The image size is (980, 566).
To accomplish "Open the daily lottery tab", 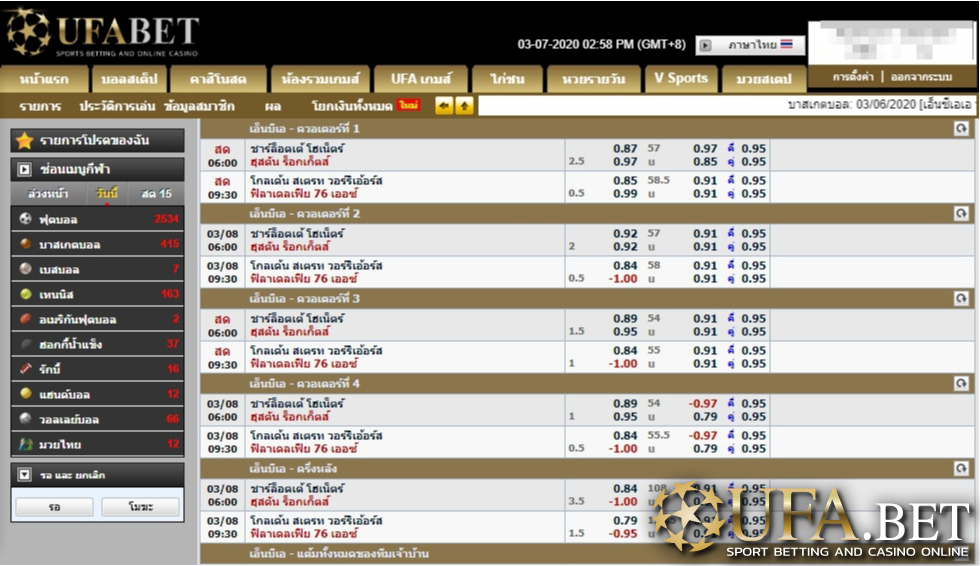I will [593, 79].
